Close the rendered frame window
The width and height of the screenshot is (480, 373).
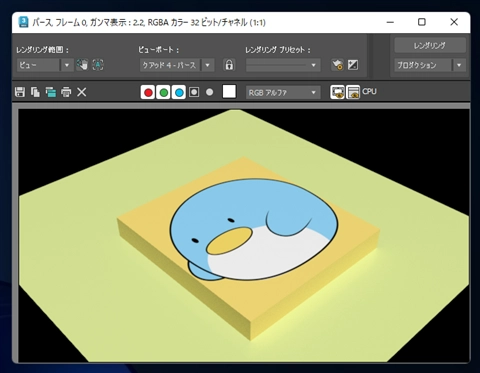pos(454,22)
